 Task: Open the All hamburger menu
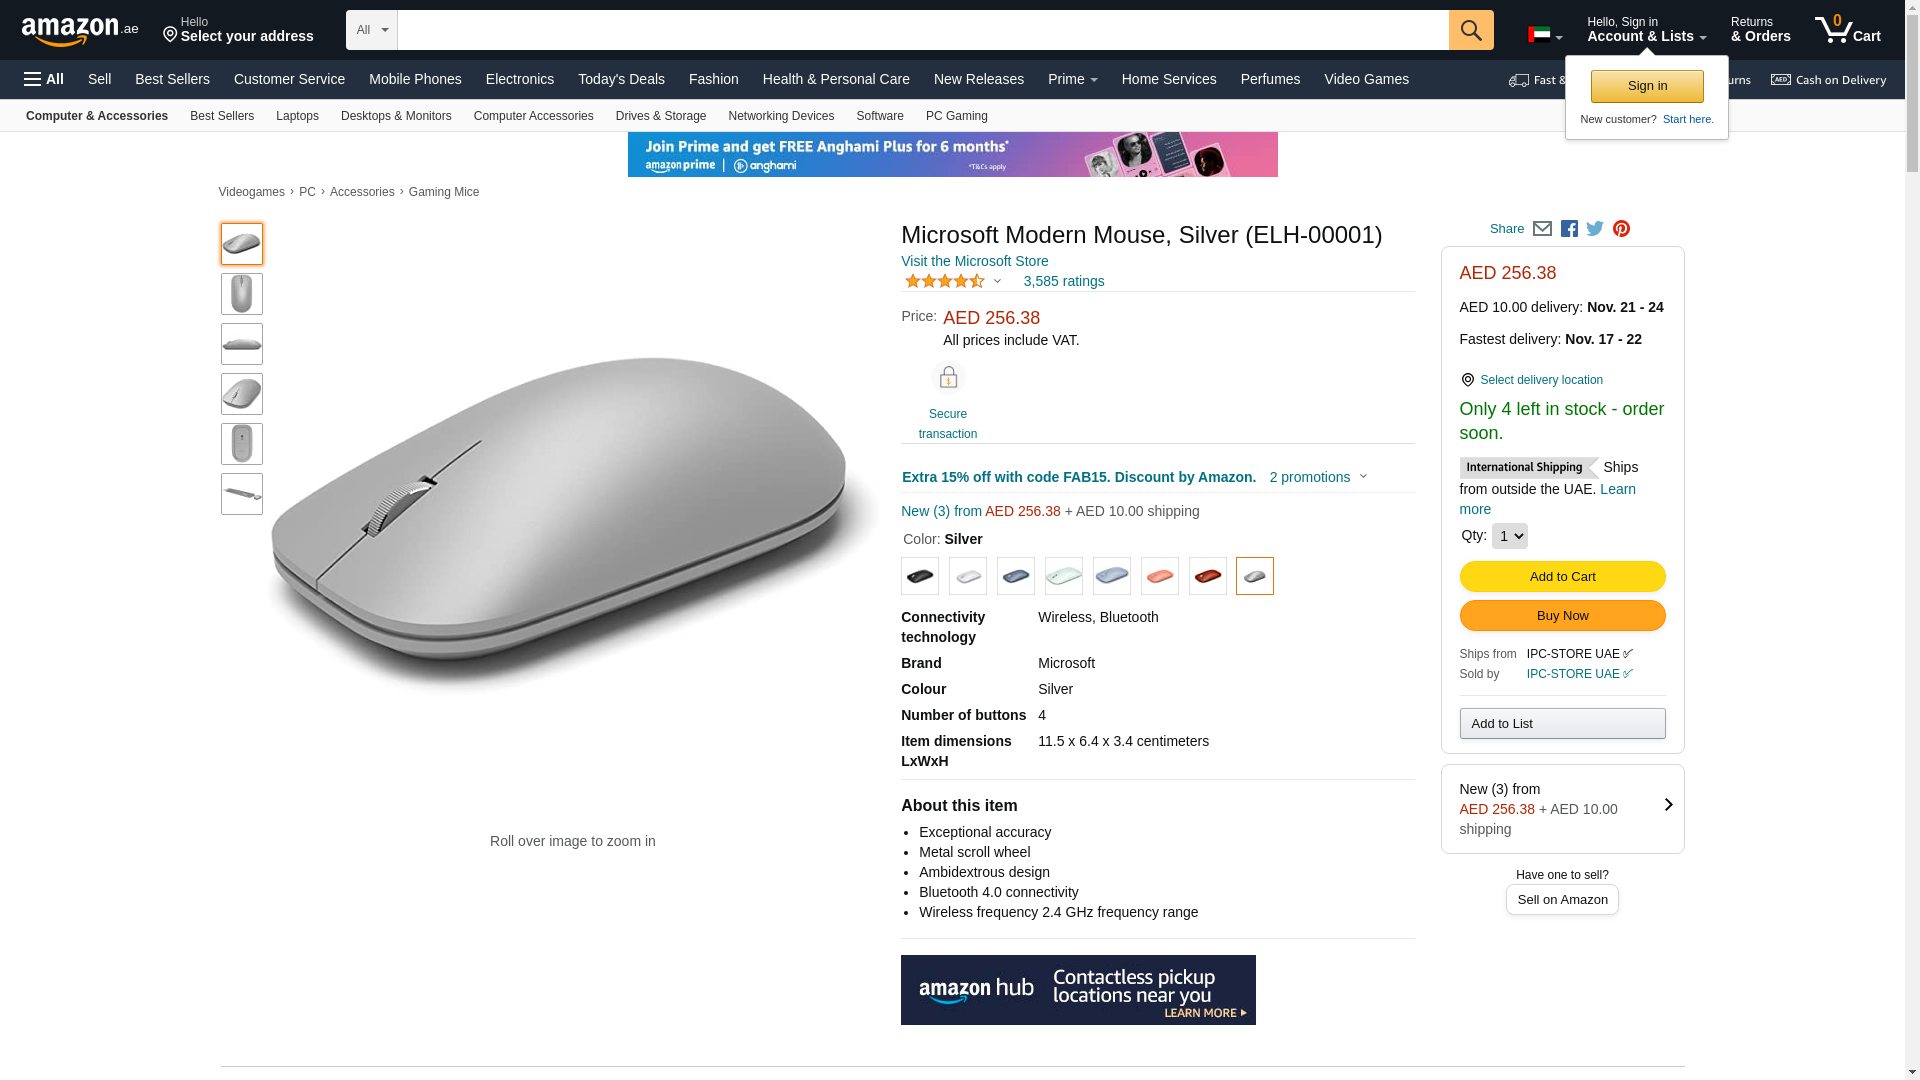(44, 79)
